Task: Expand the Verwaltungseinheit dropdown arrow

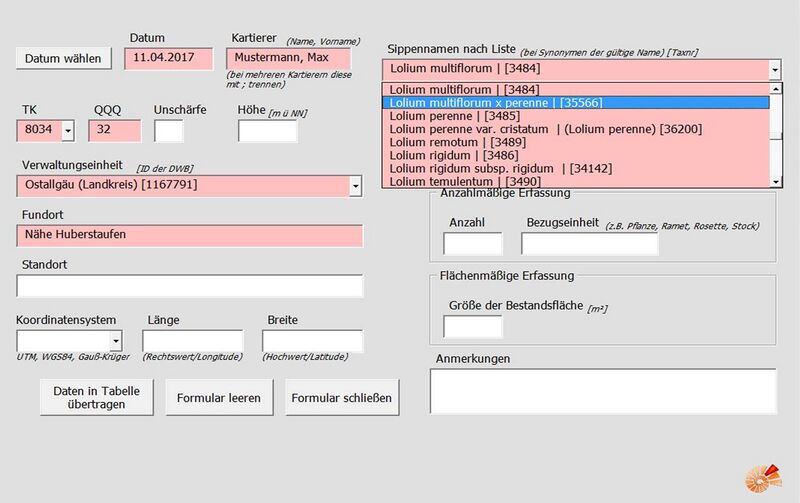Action: 356,186
